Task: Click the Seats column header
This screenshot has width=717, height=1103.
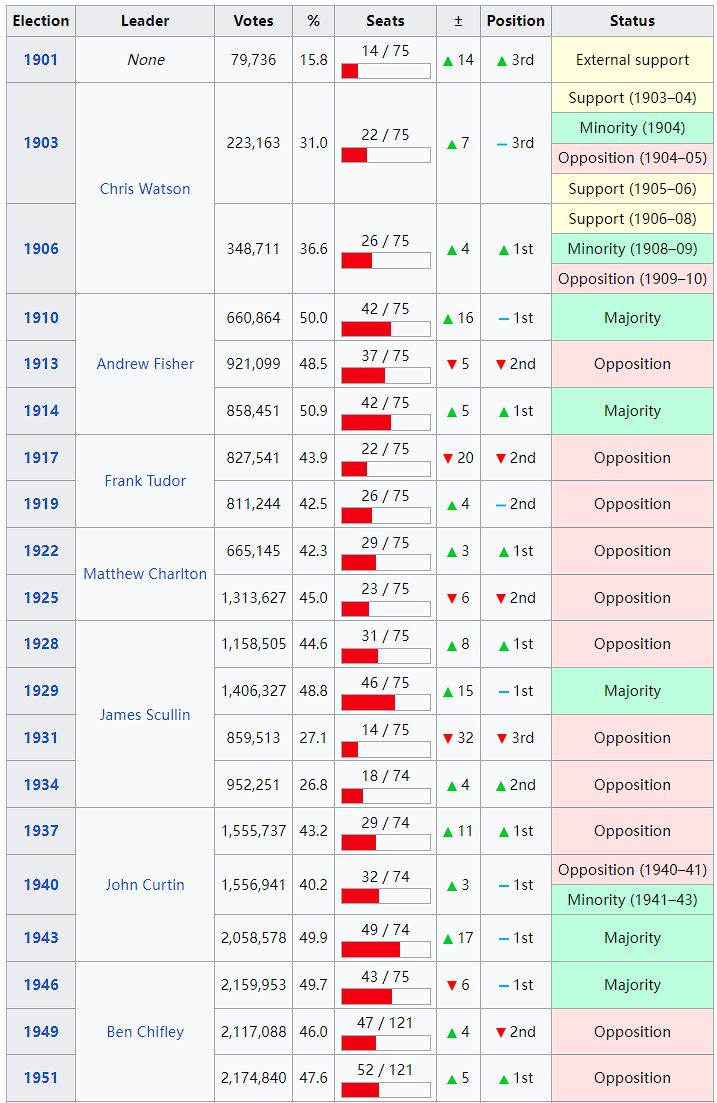Action: point(385,21)
